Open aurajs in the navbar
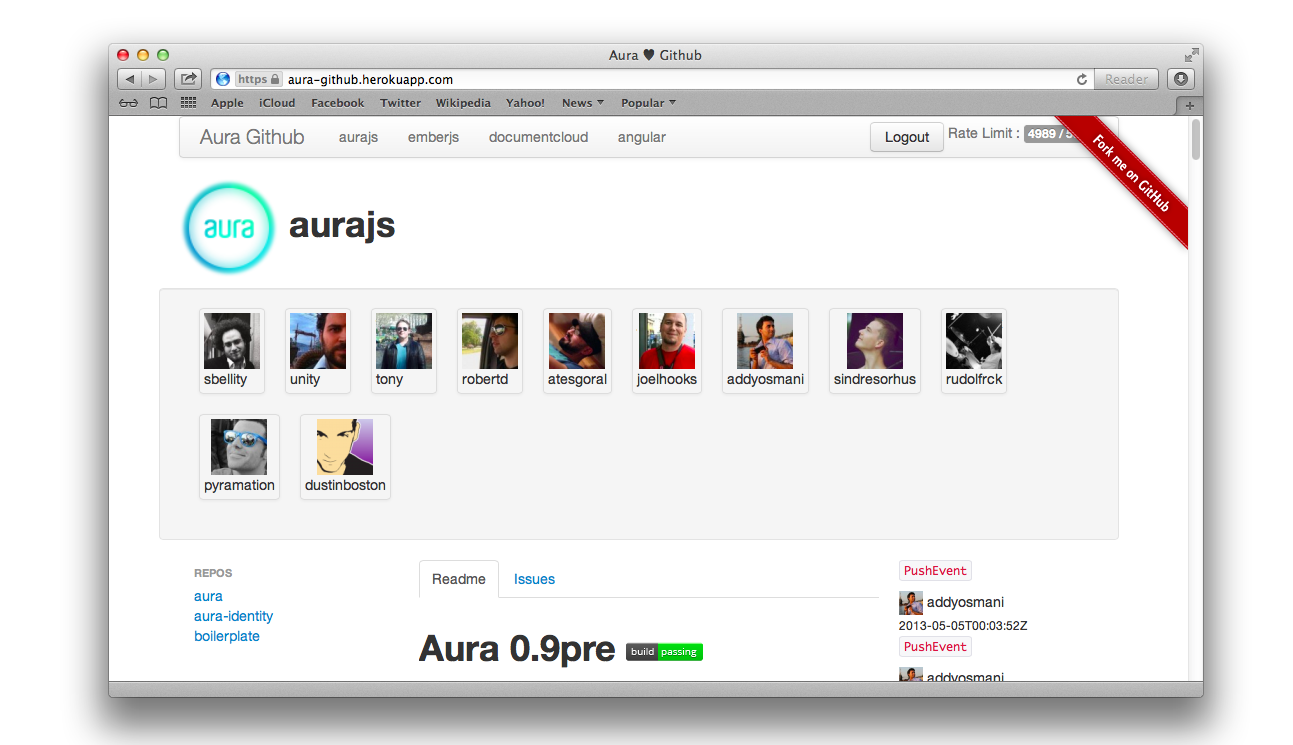Image resolution: width=1293 pixels, height=745 pixels. point(358,137)
